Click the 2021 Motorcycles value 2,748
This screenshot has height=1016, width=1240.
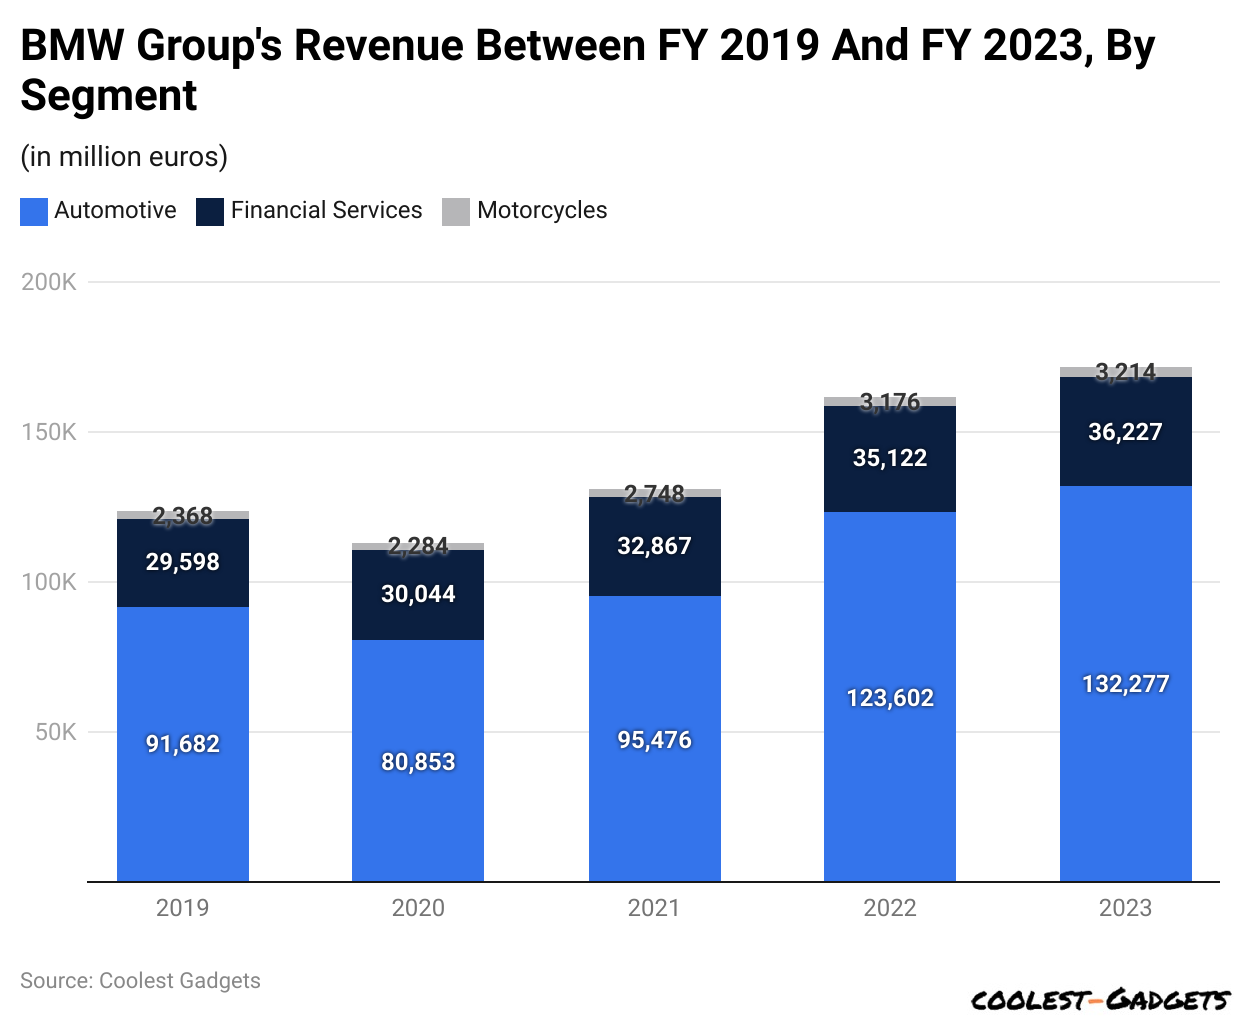tap(655, 494)
